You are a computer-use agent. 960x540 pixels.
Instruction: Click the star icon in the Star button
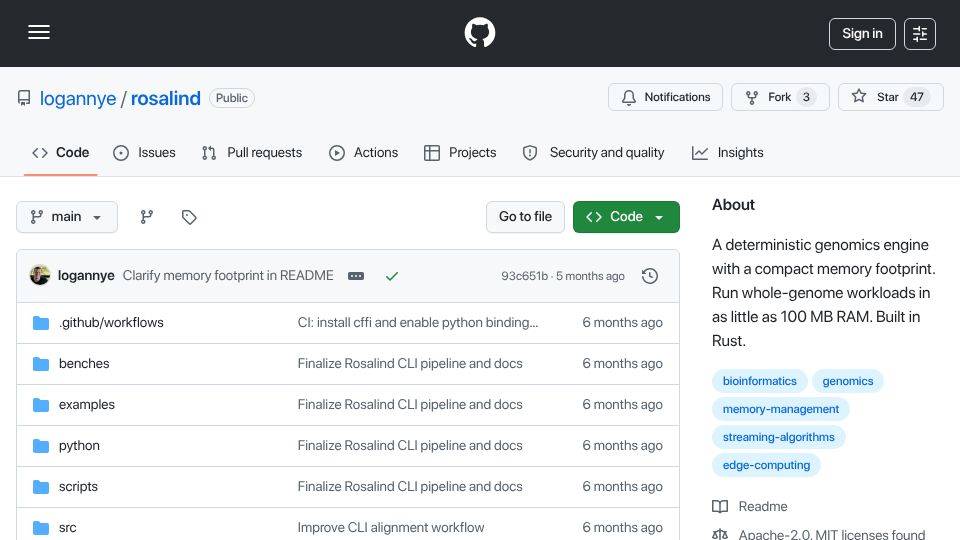[x=859, y=96]
